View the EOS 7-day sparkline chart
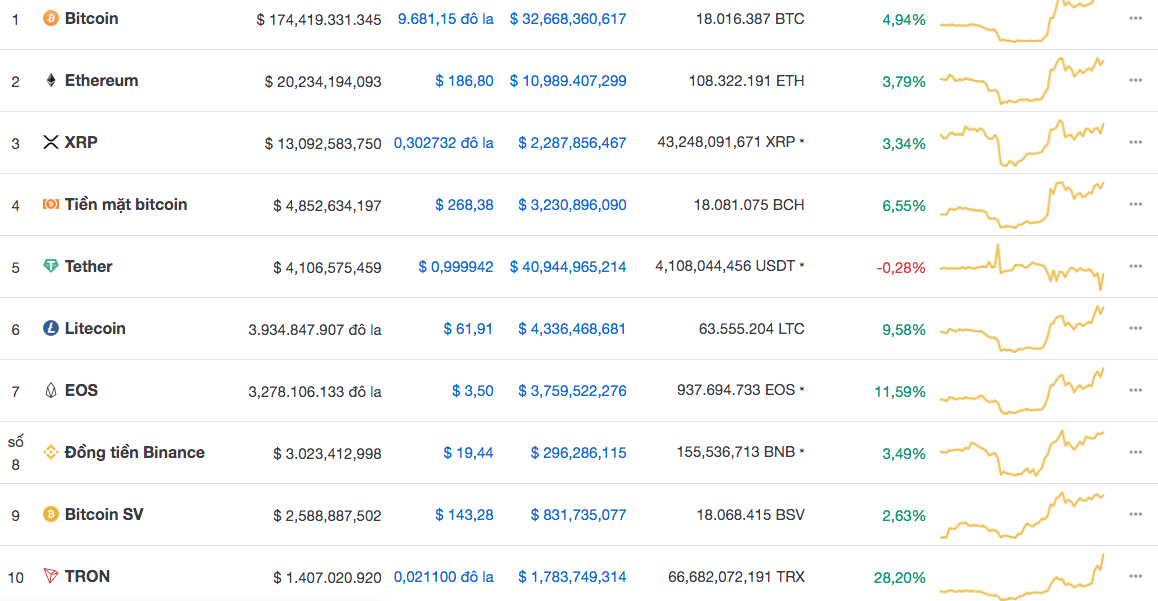1158x601 pixels. click(1022, 391)
